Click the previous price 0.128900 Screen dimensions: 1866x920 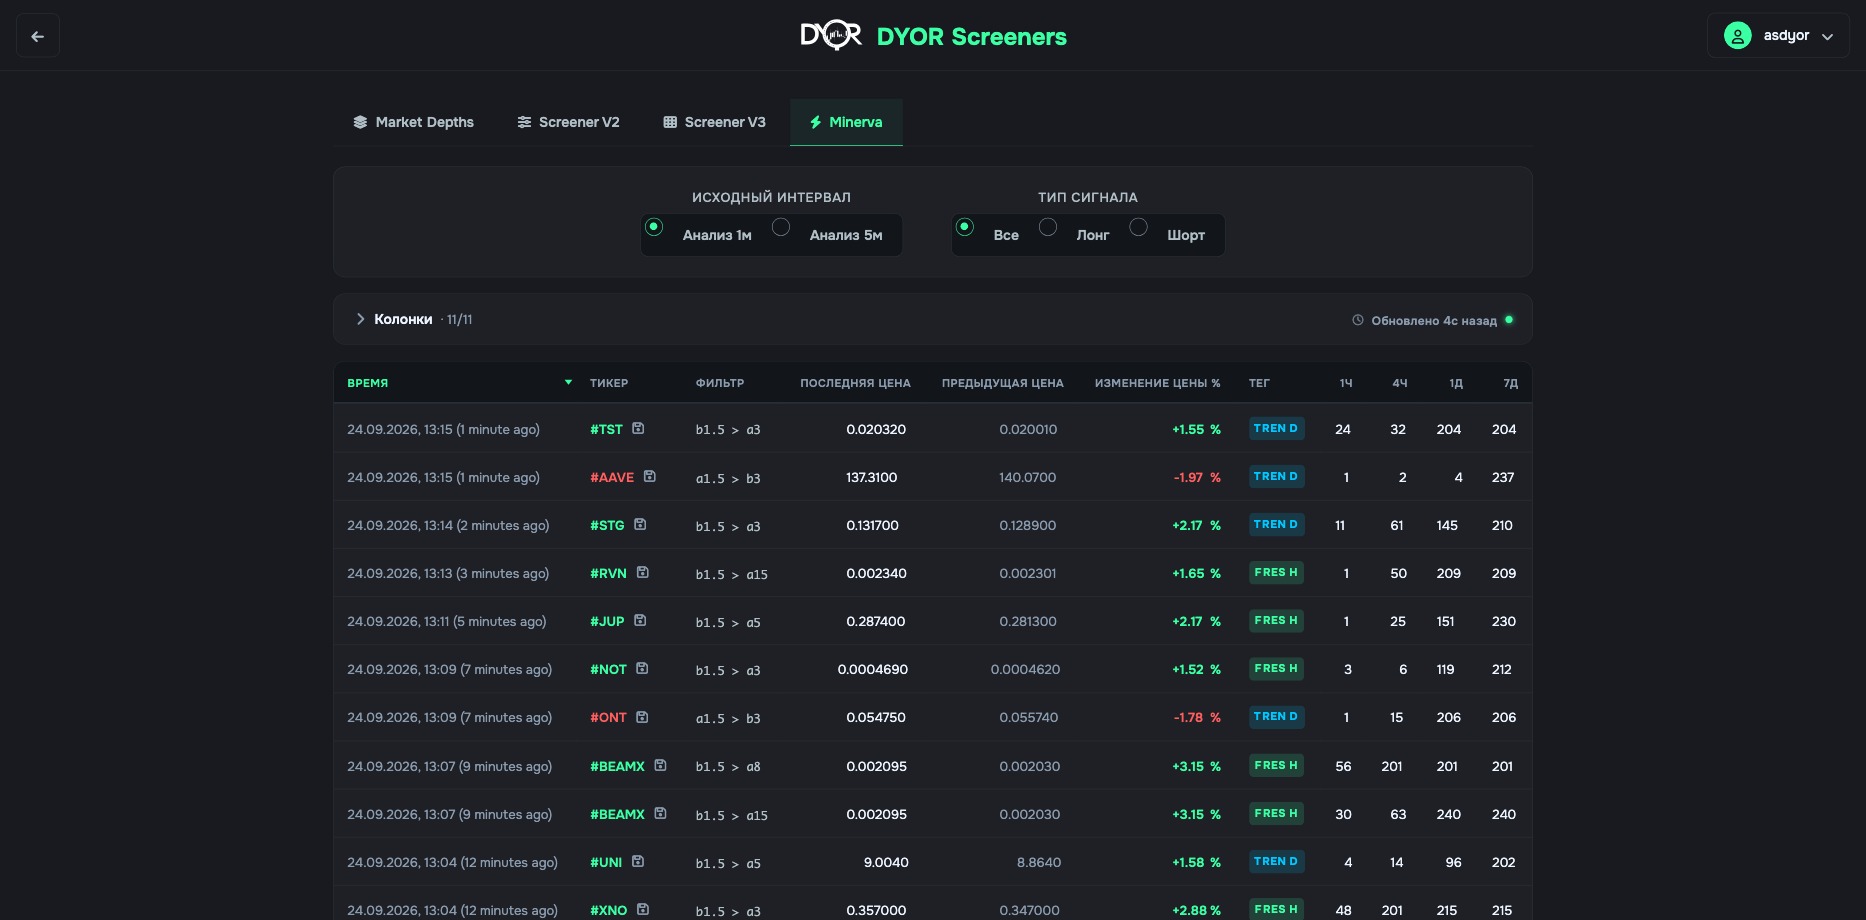pos(1028,525)
